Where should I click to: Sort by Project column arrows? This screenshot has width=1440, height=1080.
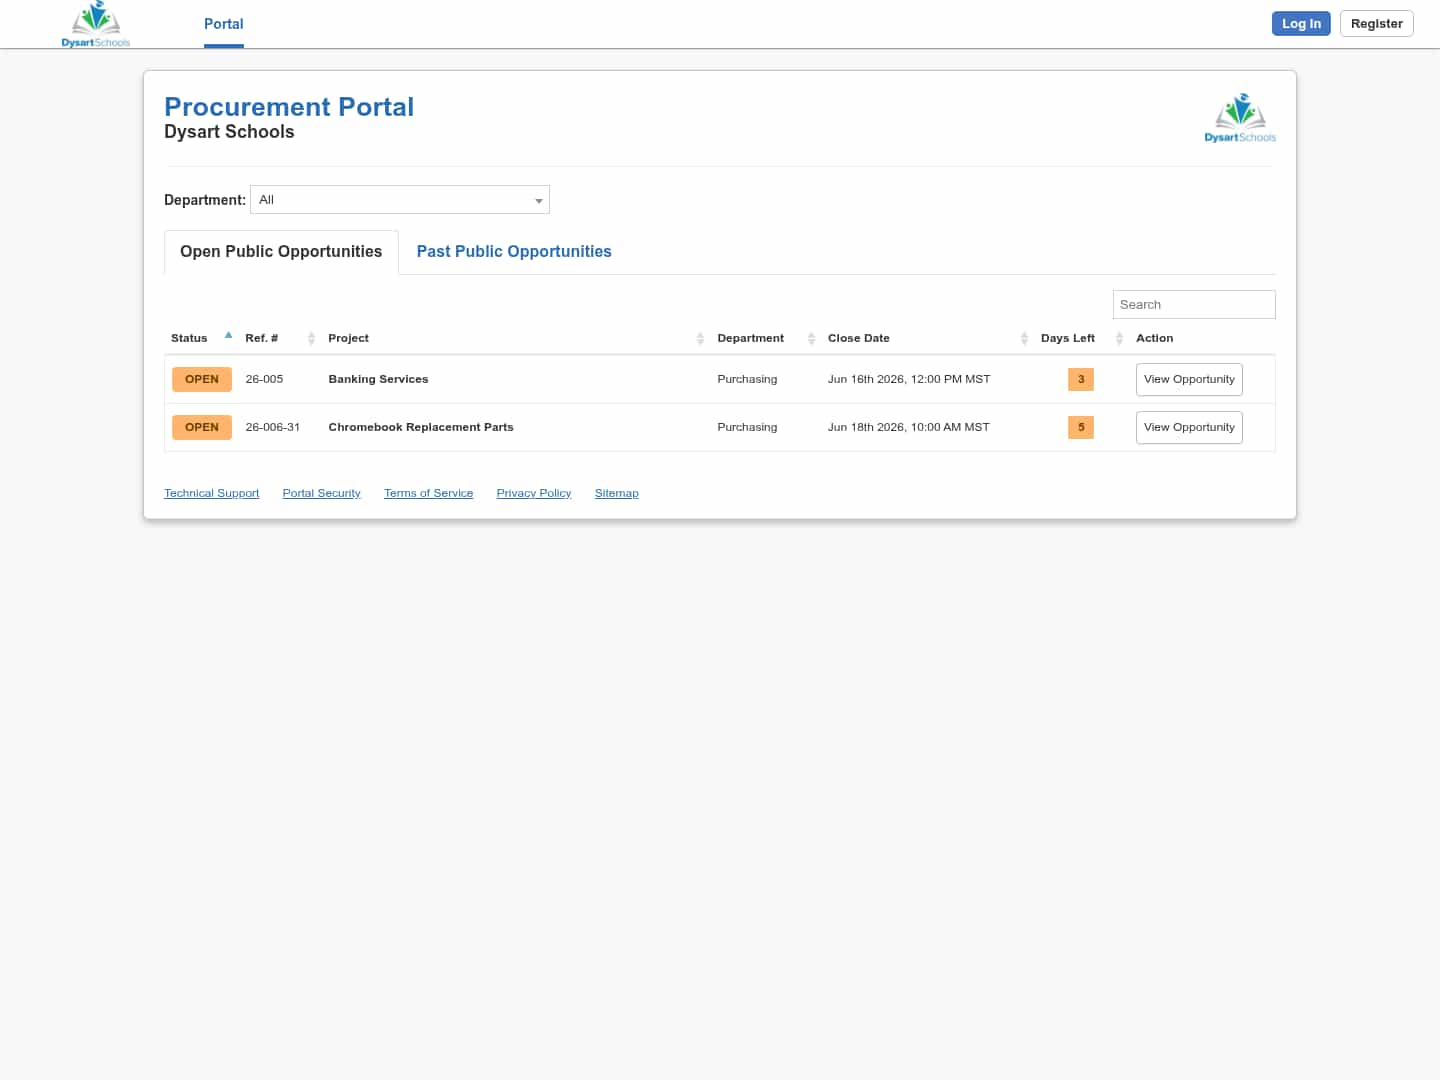(700, 339)
